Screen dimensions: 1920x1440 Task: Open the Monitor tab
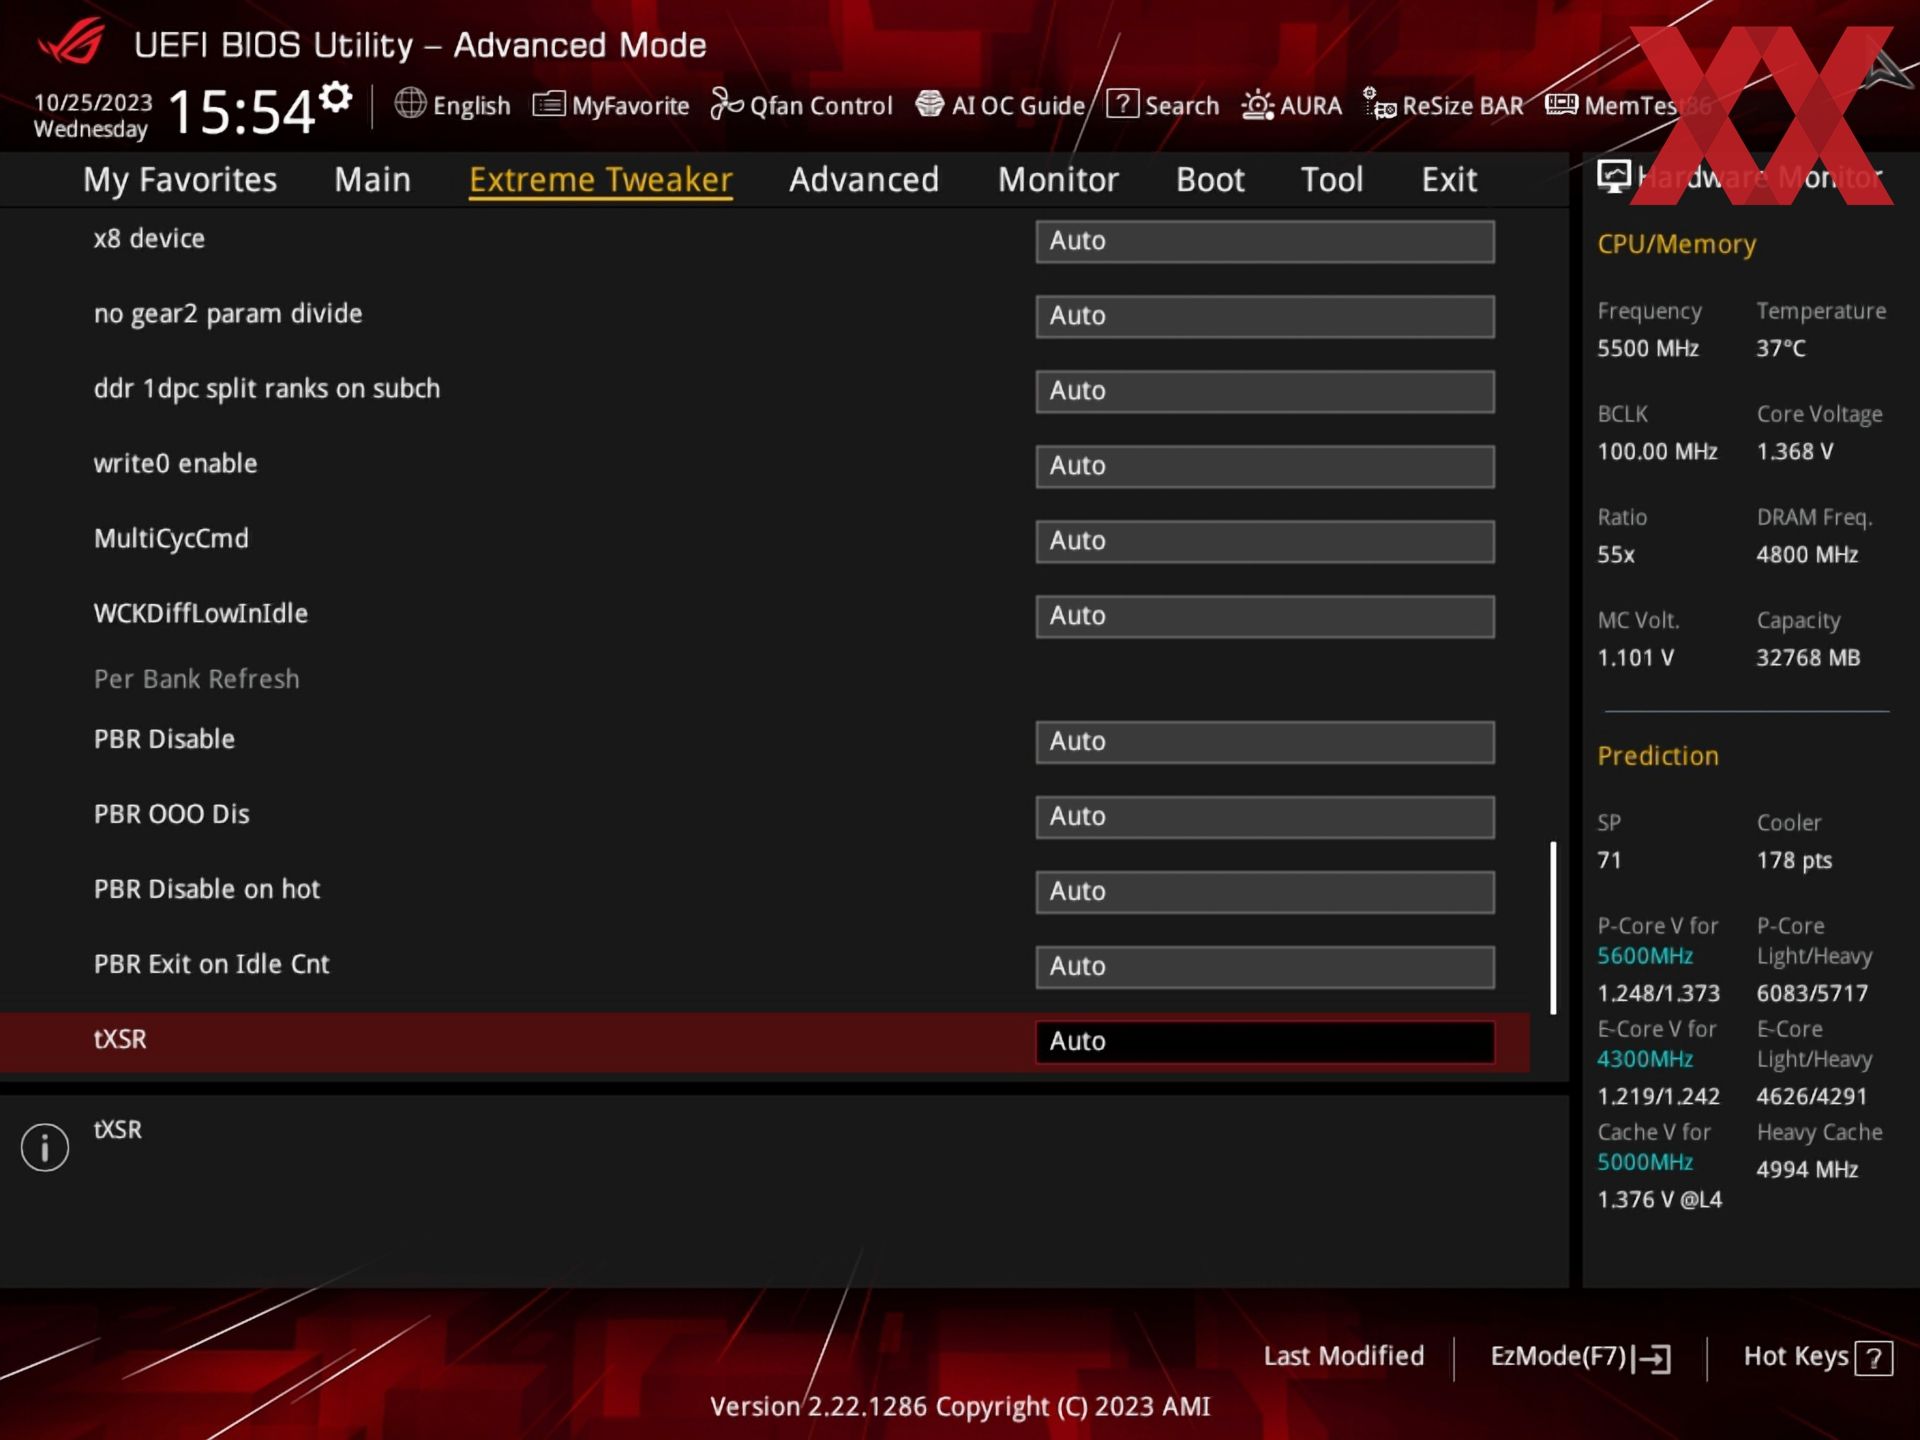tap(1058, 179)
